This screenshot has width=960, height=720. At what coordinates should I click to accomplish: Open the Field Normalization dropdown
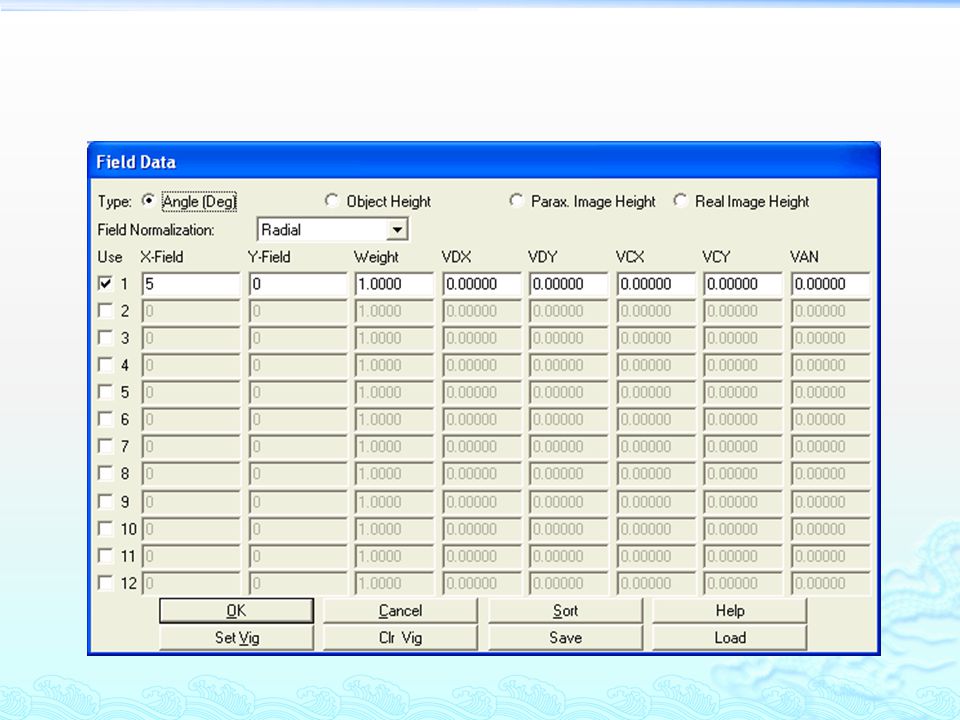tap(397, 230)
